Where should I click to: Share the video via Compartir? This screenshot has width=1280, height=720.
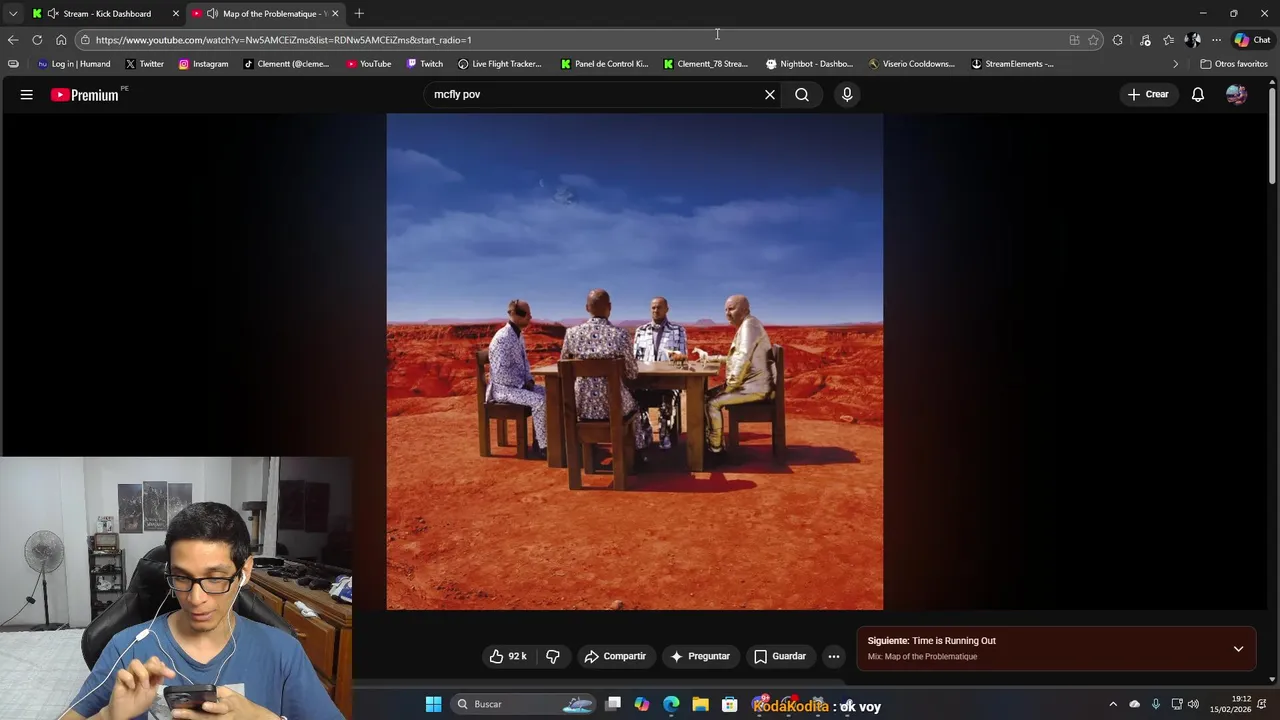[615, 656]
